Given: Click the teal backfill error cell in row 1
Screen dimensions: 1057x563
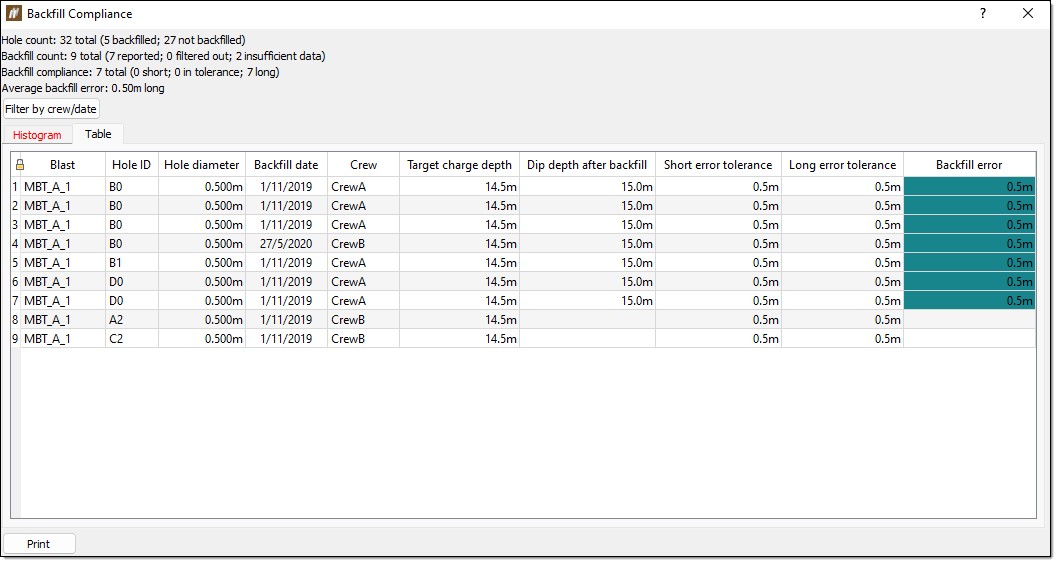Looking at the screenshot, I should click(x=969, y=187).
